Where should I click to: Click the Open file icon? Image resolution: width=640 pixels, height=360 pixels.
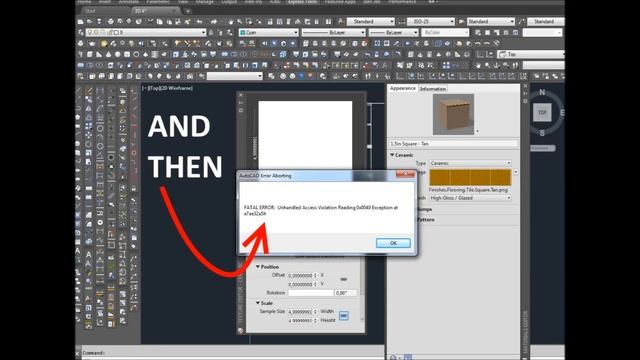point(89,22)
